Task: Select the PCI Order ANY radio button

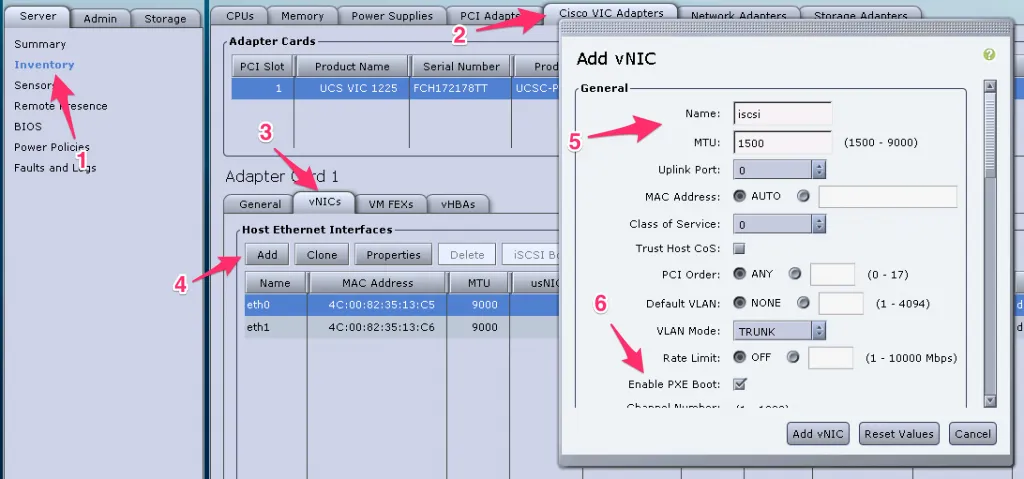Action: pos(739,274)
